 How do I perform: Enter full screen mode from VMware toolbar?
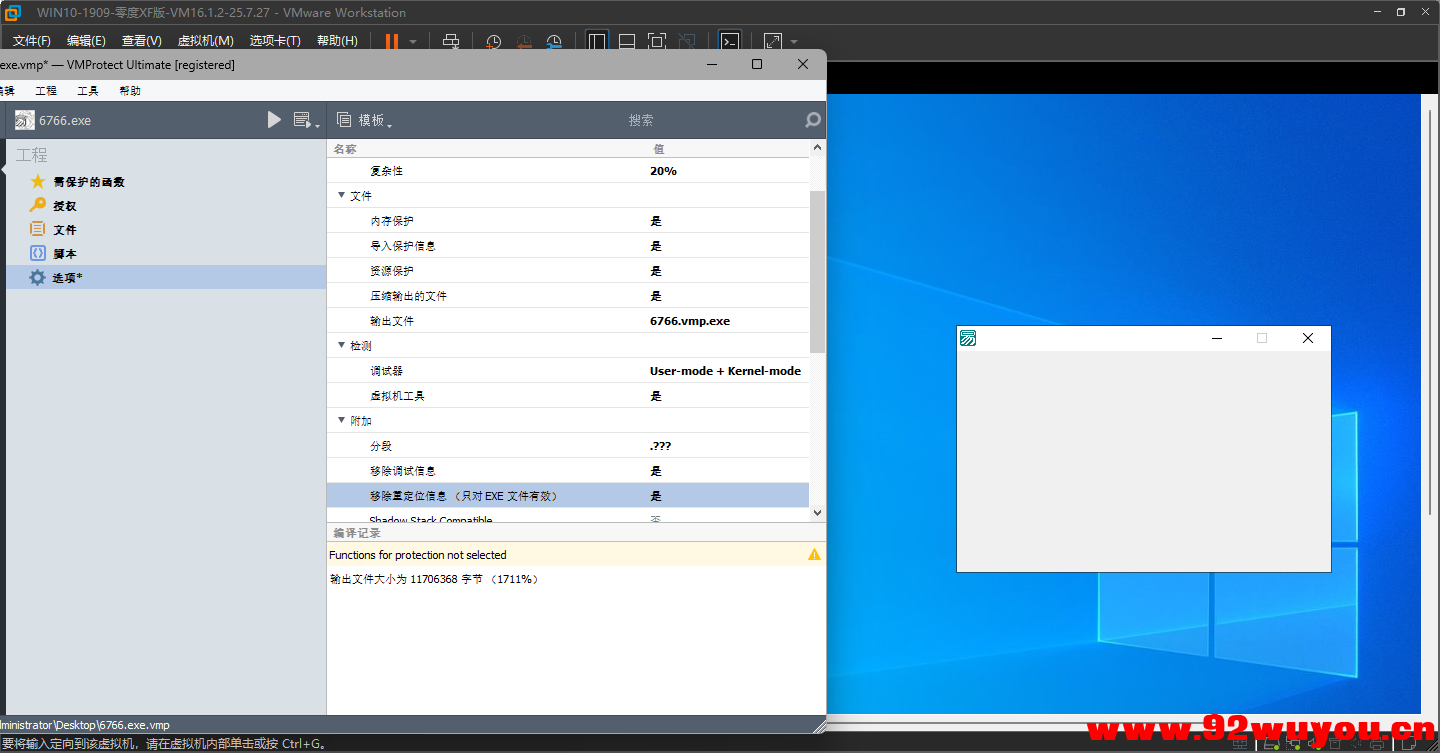pos(771,42)
